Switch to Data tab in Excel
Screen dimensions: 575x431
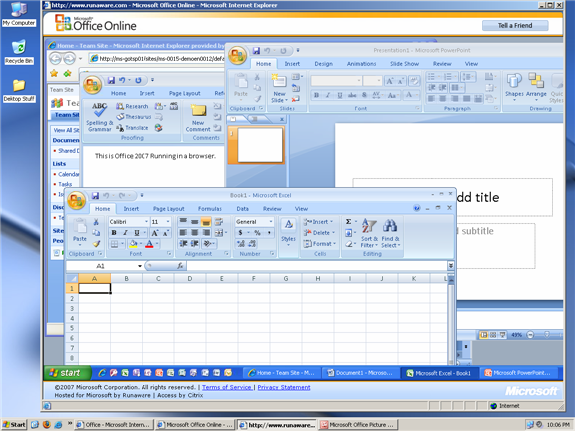point(242,209)
